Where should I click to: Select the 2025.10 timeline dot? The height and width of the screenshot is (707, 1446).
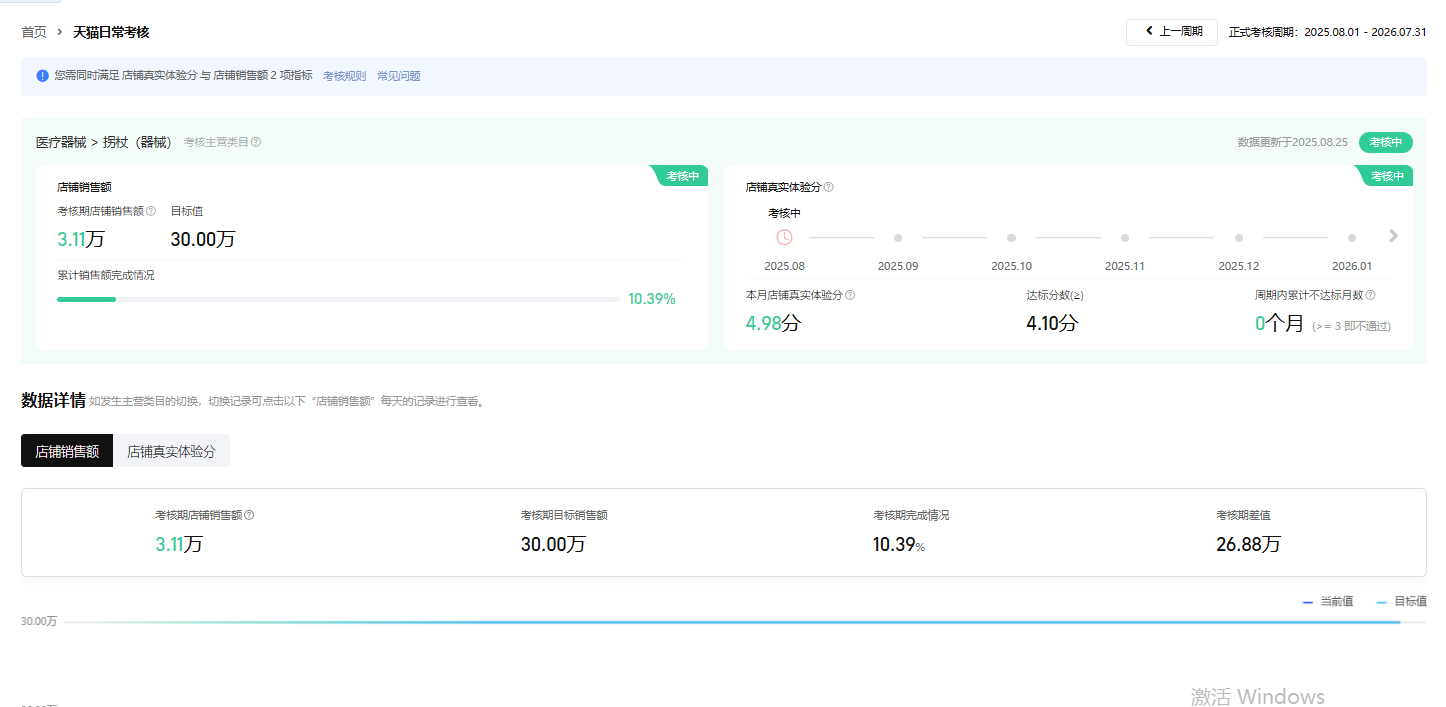(1011, 238)
